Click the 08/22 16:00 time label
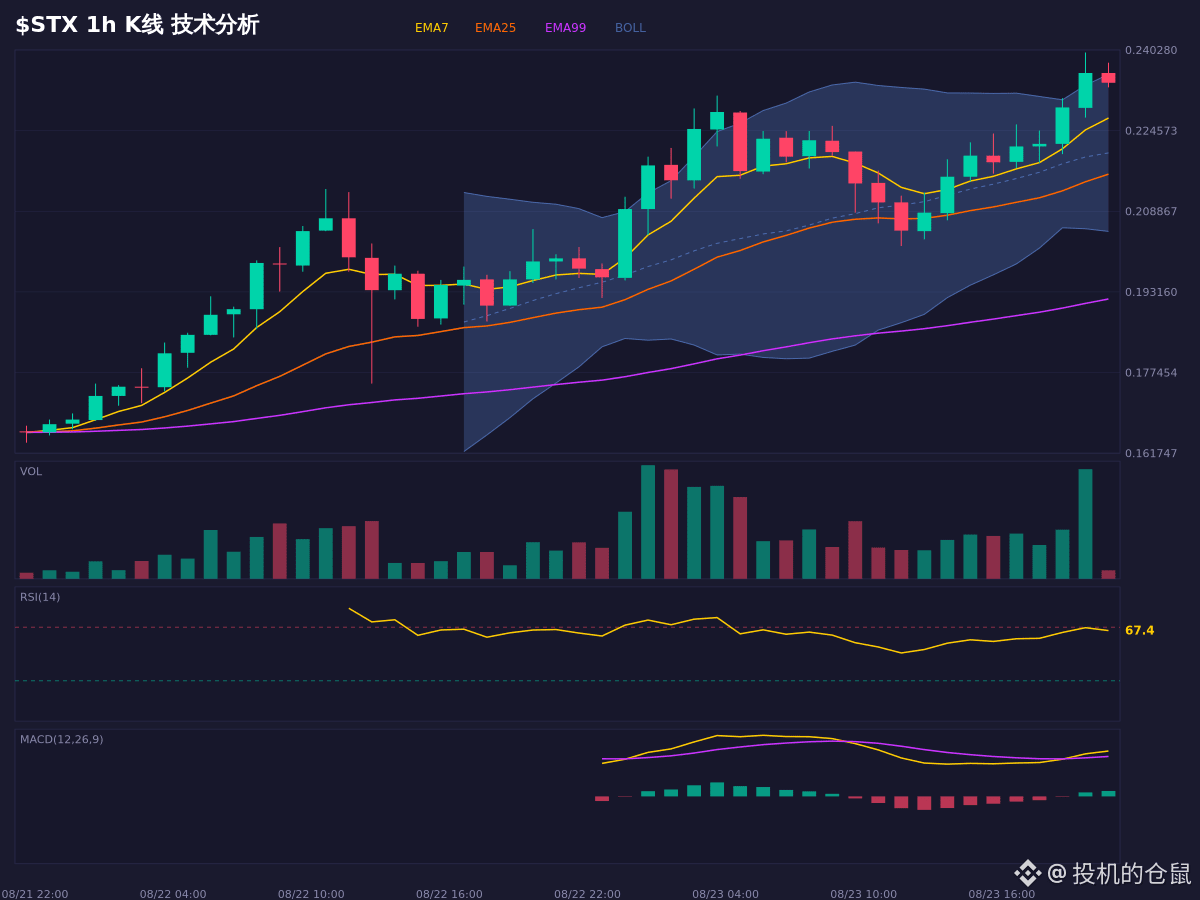Viewport: 1200px width, 900px height. point(449,894)
